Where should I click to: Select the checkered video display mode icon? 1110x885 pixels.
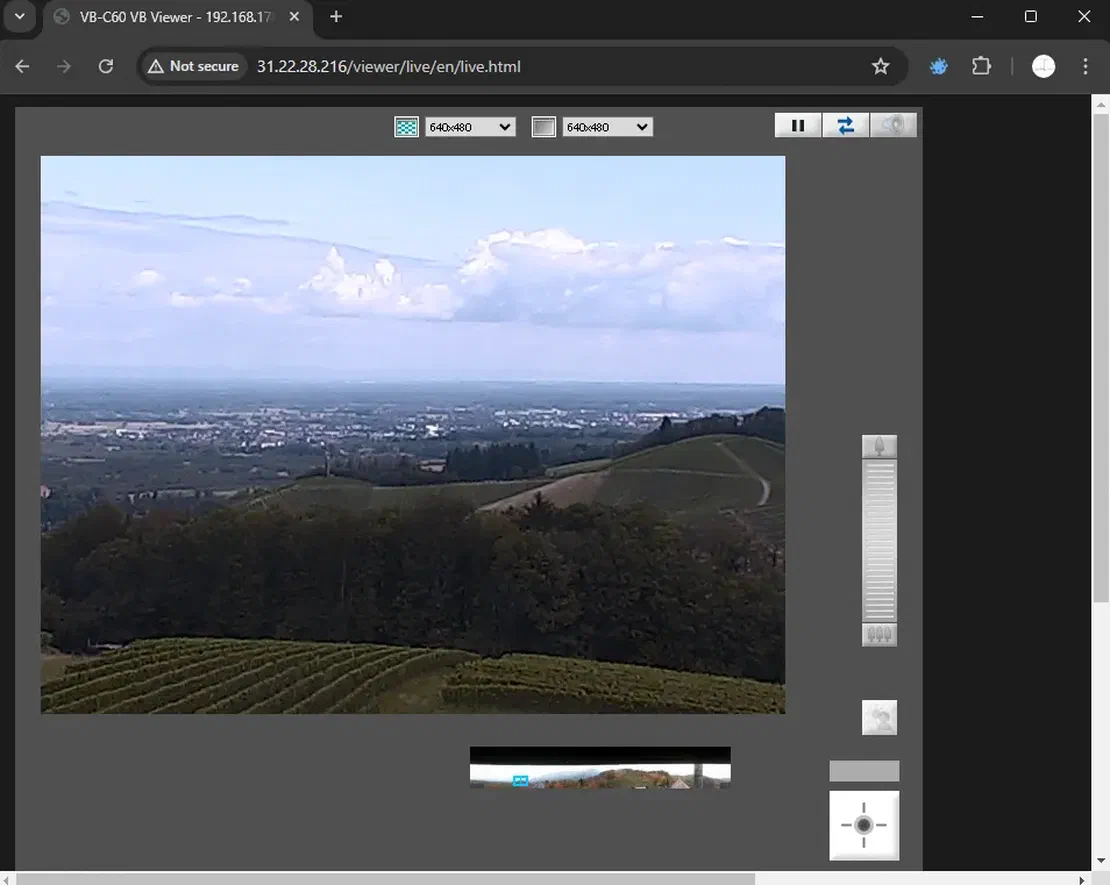tap(406, 127)
